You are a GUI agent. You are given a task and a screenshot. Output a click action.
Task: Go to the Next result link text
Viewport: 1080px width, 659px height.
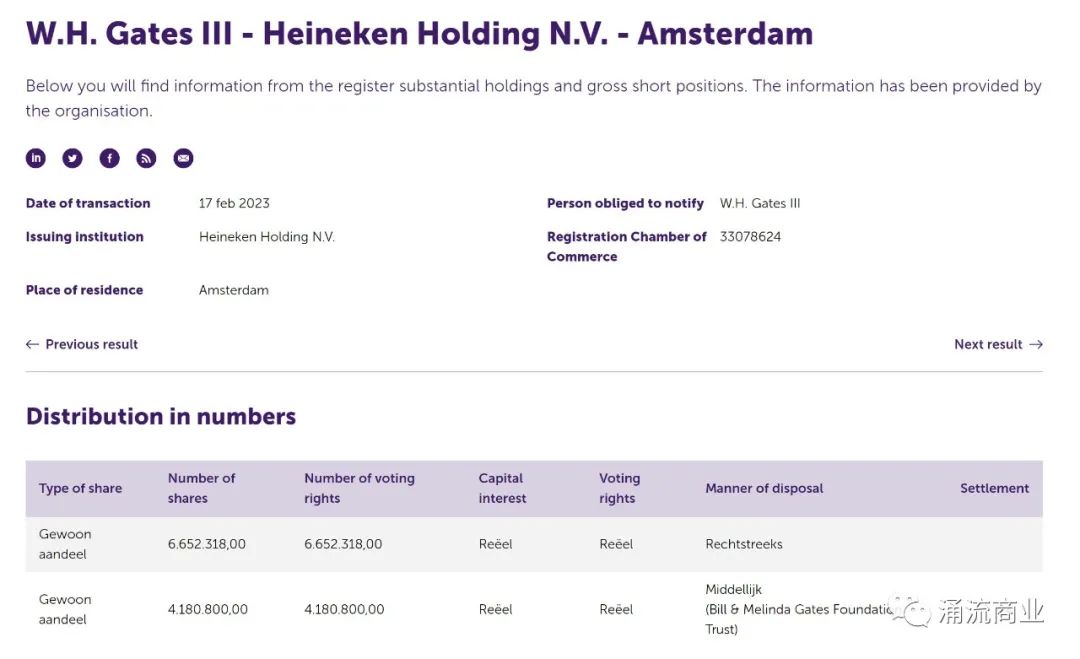[x=988, y=344]
